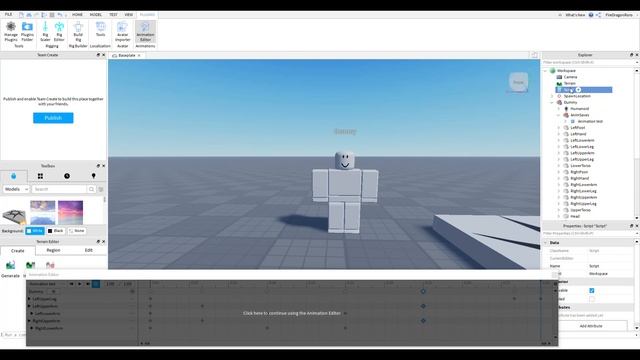The height and width of the screenshot is (360, 640).
Task: Open the Build Rig tool
Action: point(78,31)
